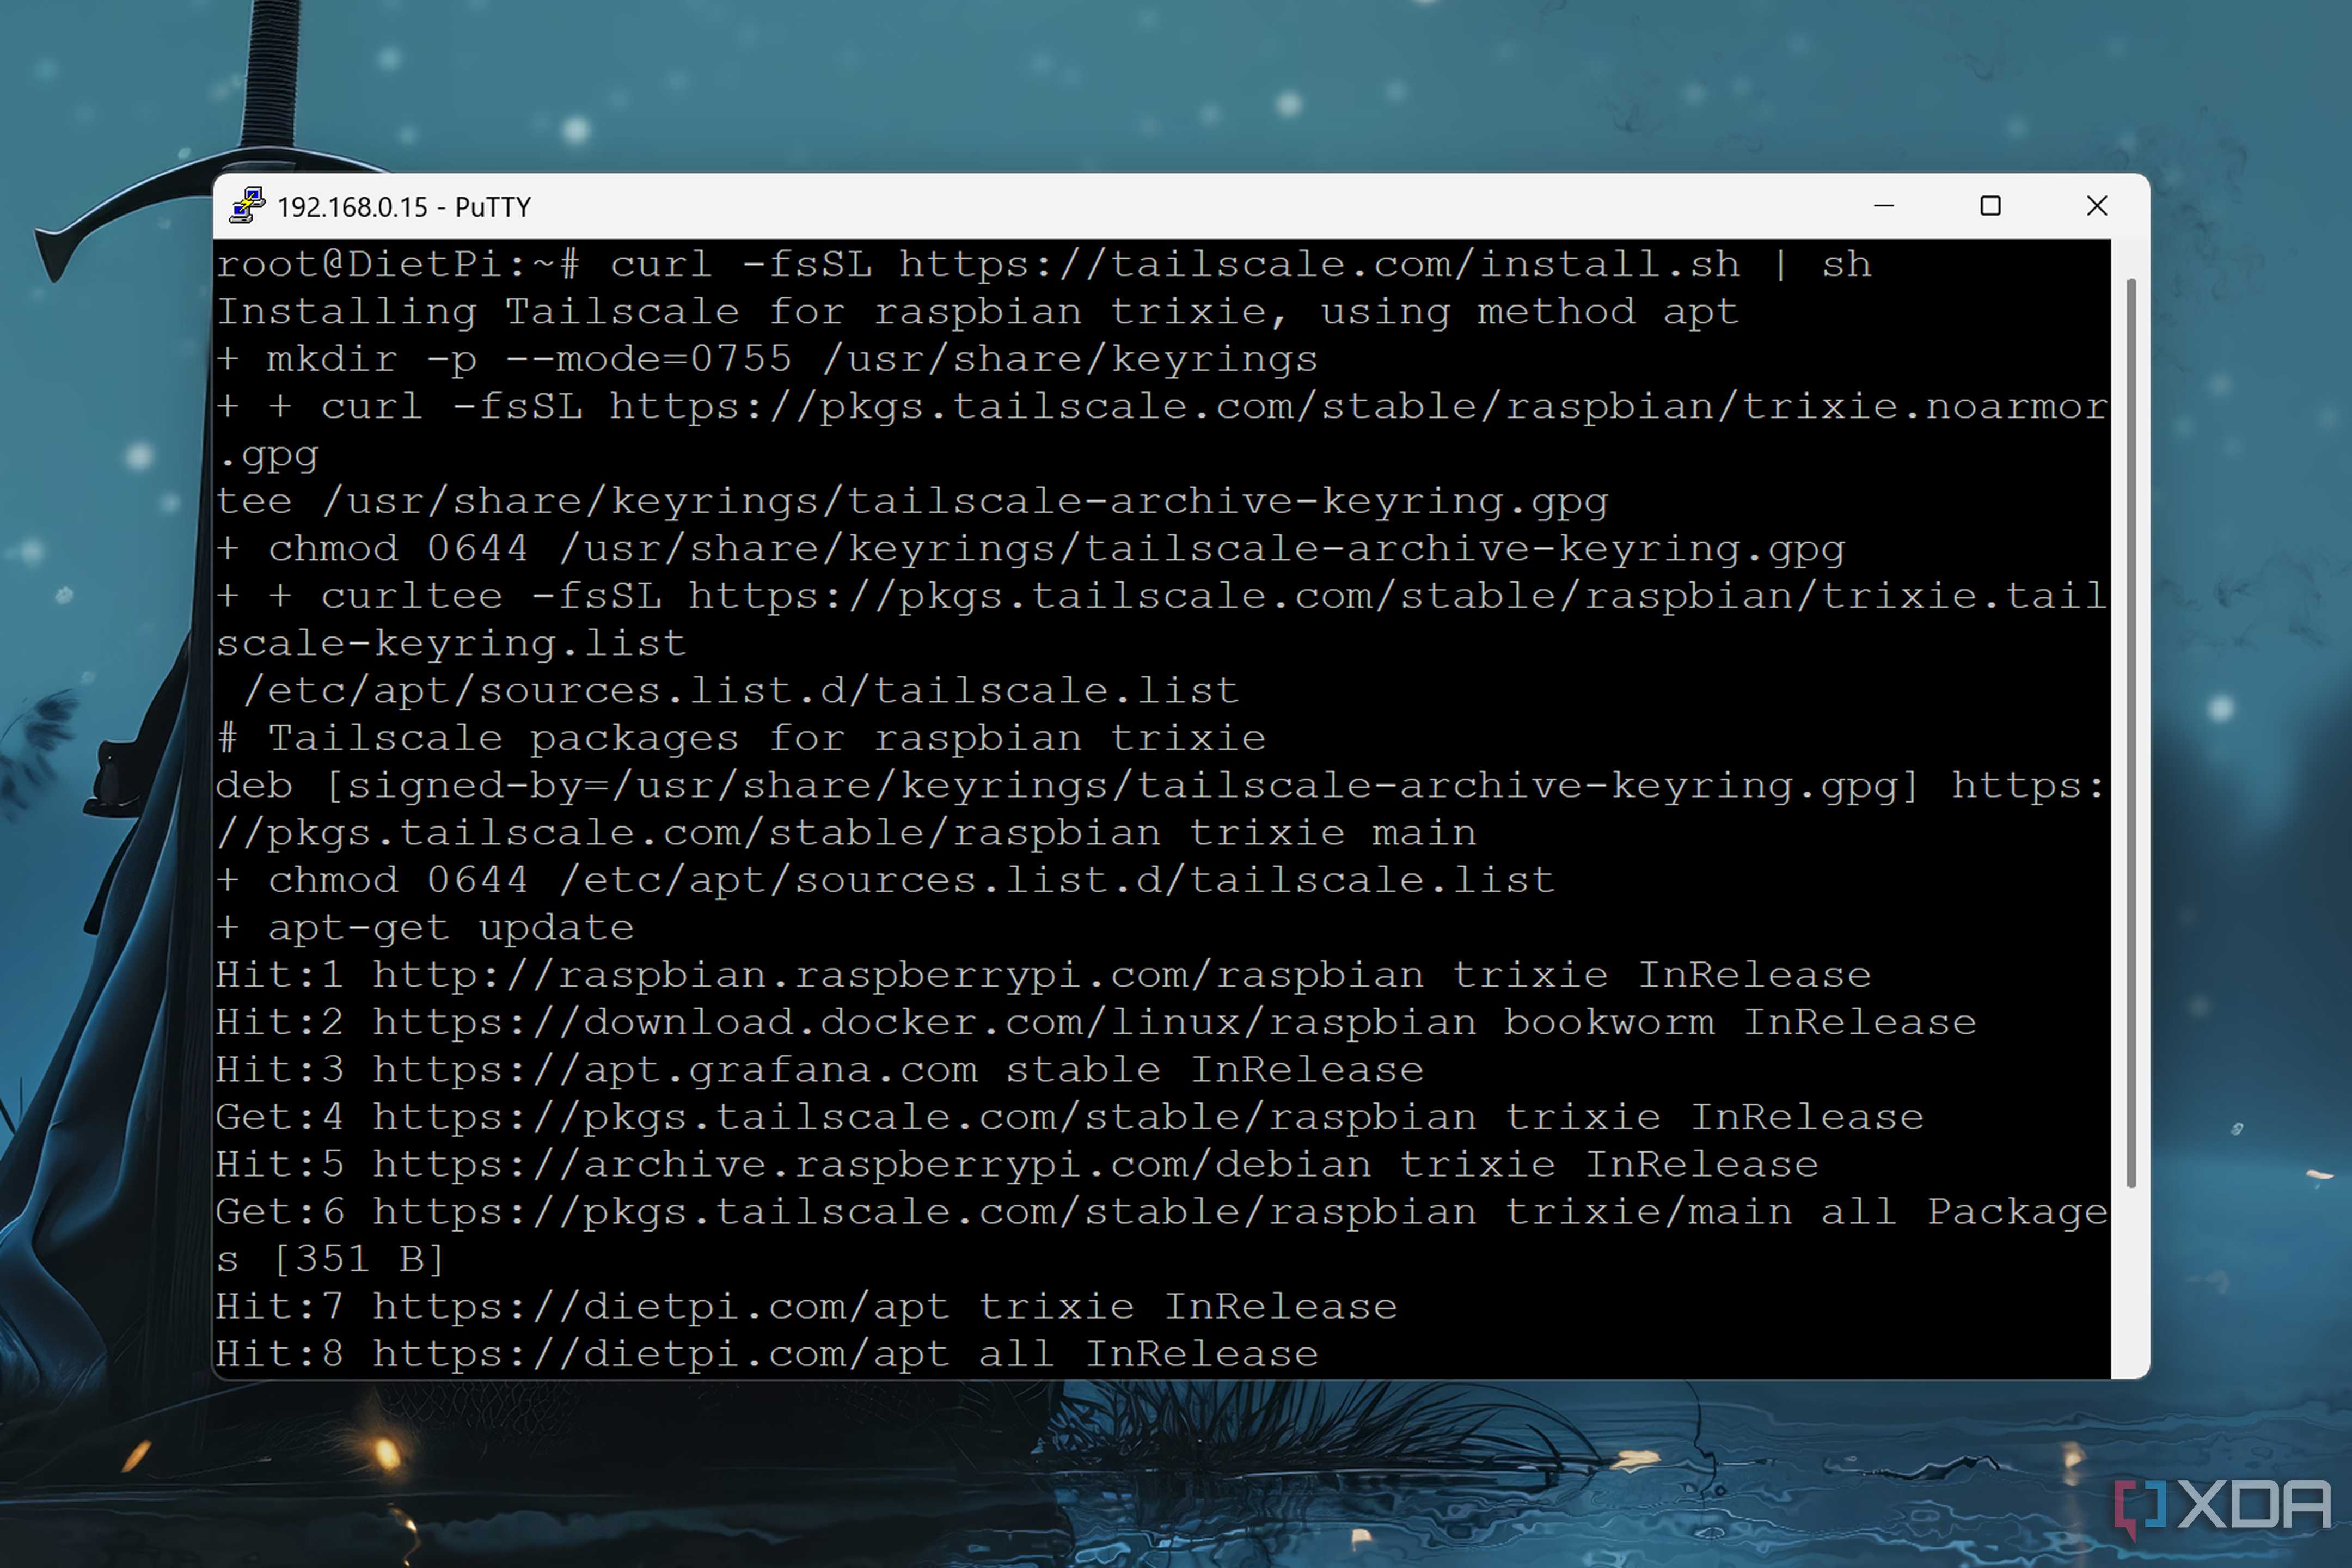Click 'Hit:8' dietpi.com/apt all line
The height and width of the screenshot is (1568, 2352).
[767, 1354]
